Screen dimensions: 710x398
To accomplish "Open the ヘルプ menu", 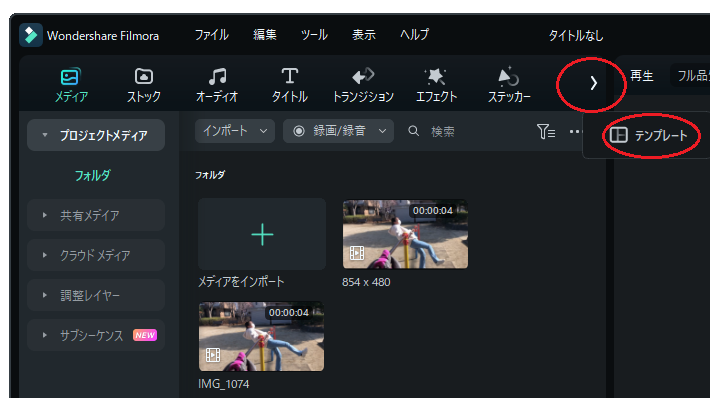I will pos(414,35).
